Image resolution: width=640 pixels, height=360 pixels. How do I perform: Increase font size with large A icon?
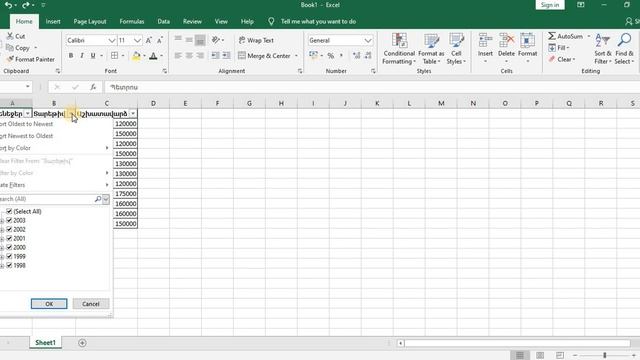149,40
